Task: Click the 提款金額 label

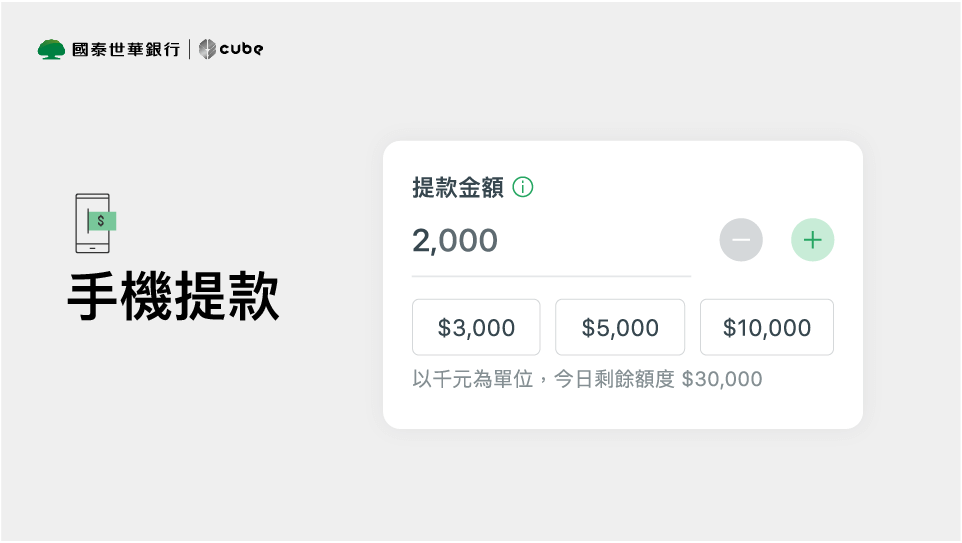Action: [x=457, y=187]
